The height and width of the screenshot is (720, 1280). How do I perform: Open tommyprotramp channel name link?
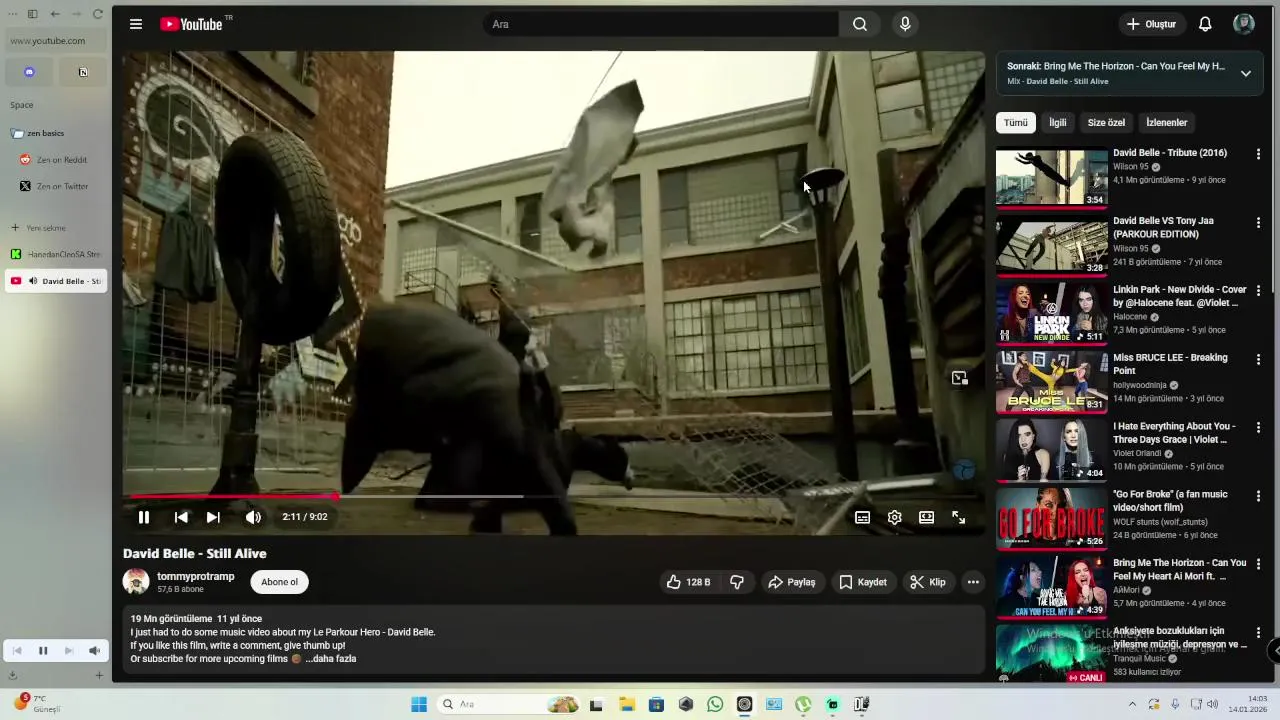click(x=196, y=576)
